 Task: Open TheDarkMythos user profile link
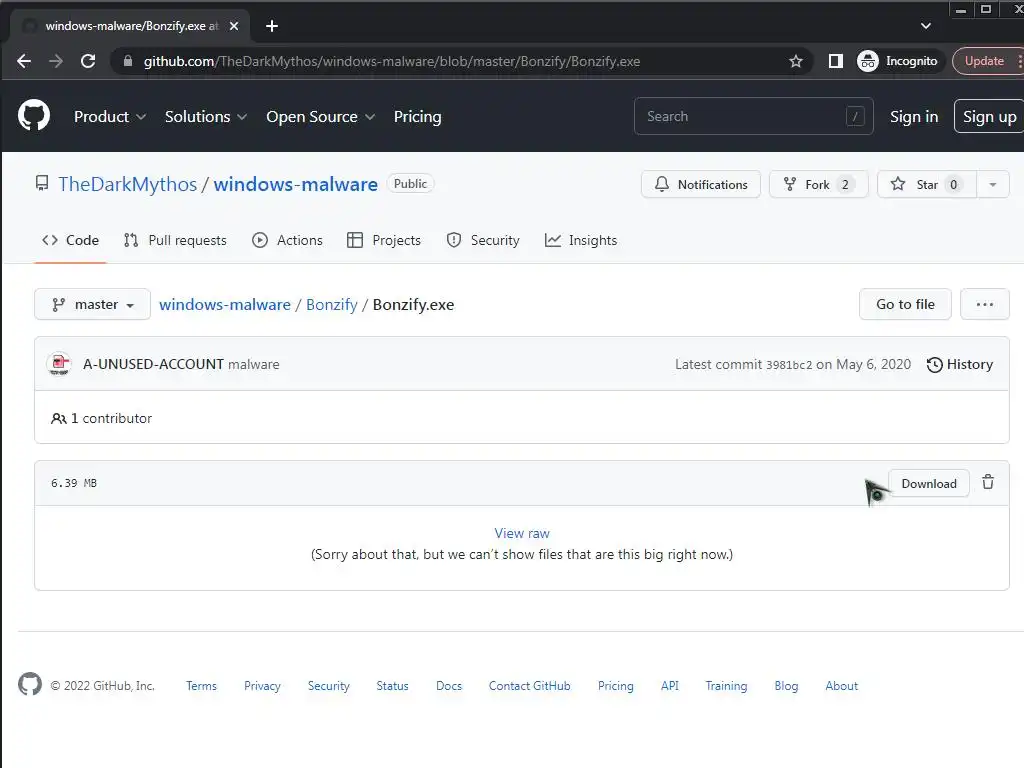coord(127,184)
